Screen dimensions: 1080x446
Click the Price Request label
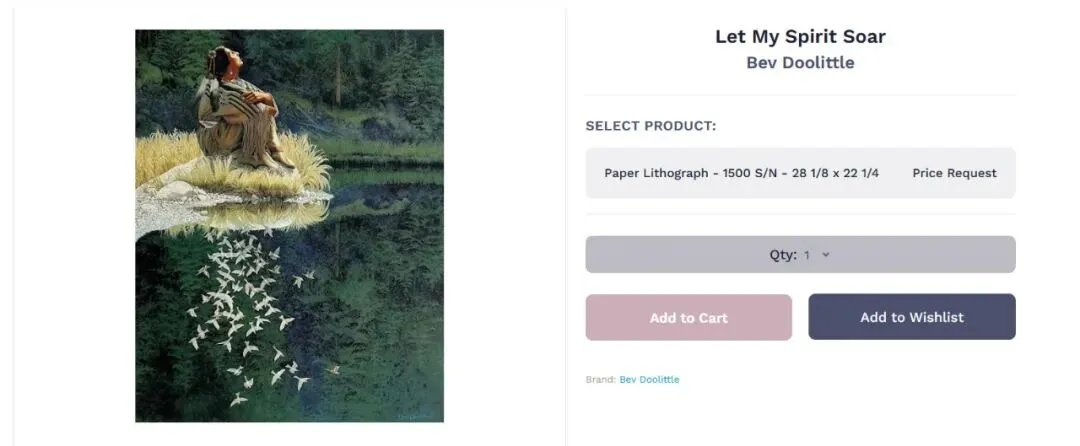(x=954, y=173)
